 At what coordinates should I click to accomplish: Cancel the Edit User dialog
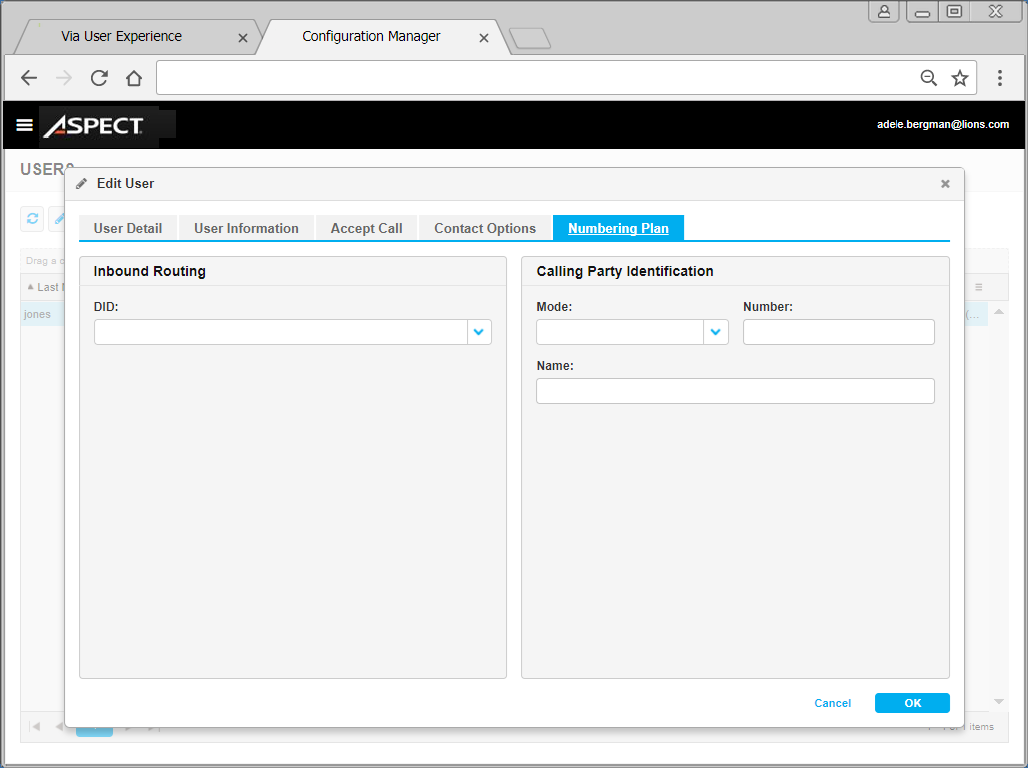click(x=832, y=703)
